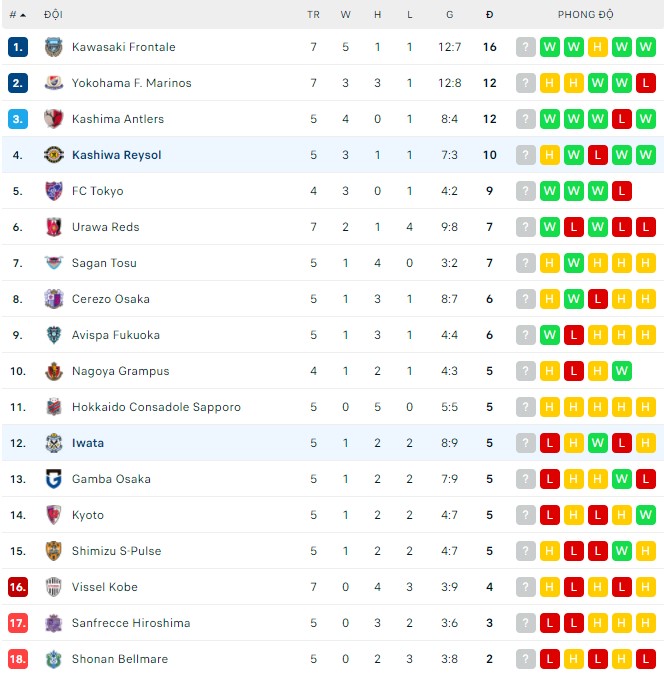Sort standings by the Đ points column
Viewport: 664px width, 675px height.
[489, 15]
